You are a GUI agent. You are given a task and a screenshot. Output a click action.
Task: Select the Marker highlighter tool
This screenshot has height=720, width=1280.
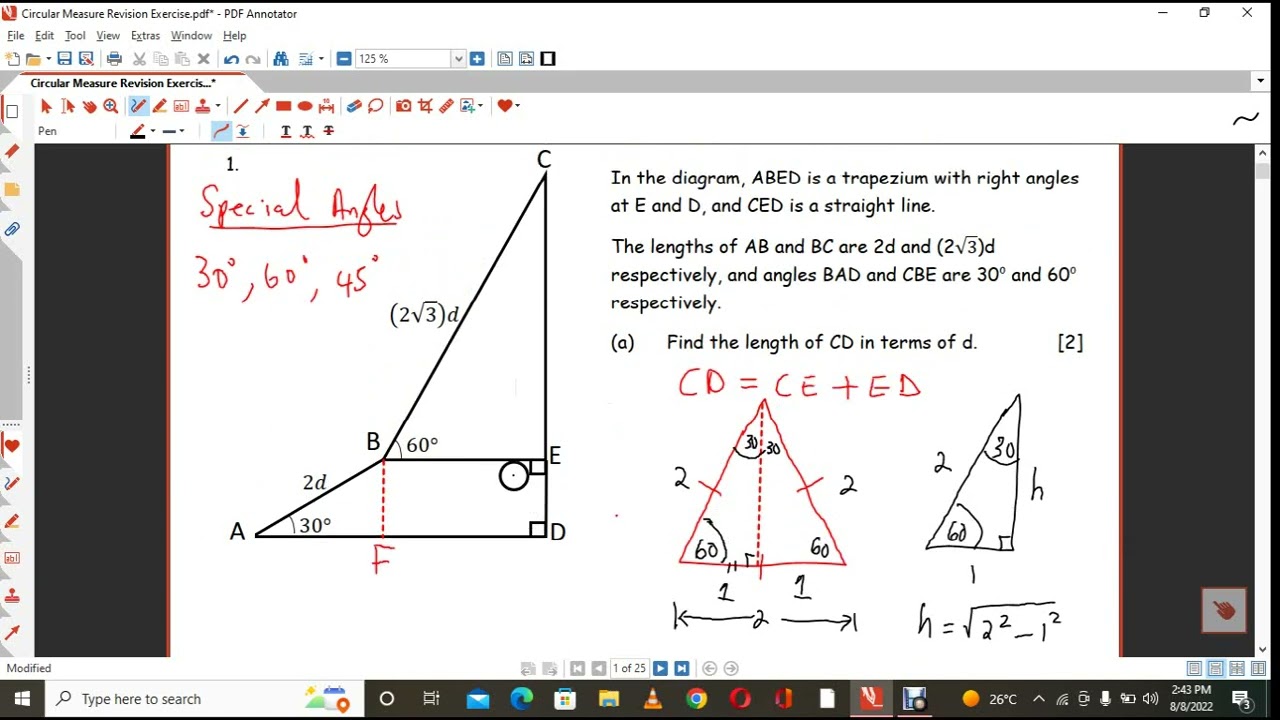coord(160,106)
